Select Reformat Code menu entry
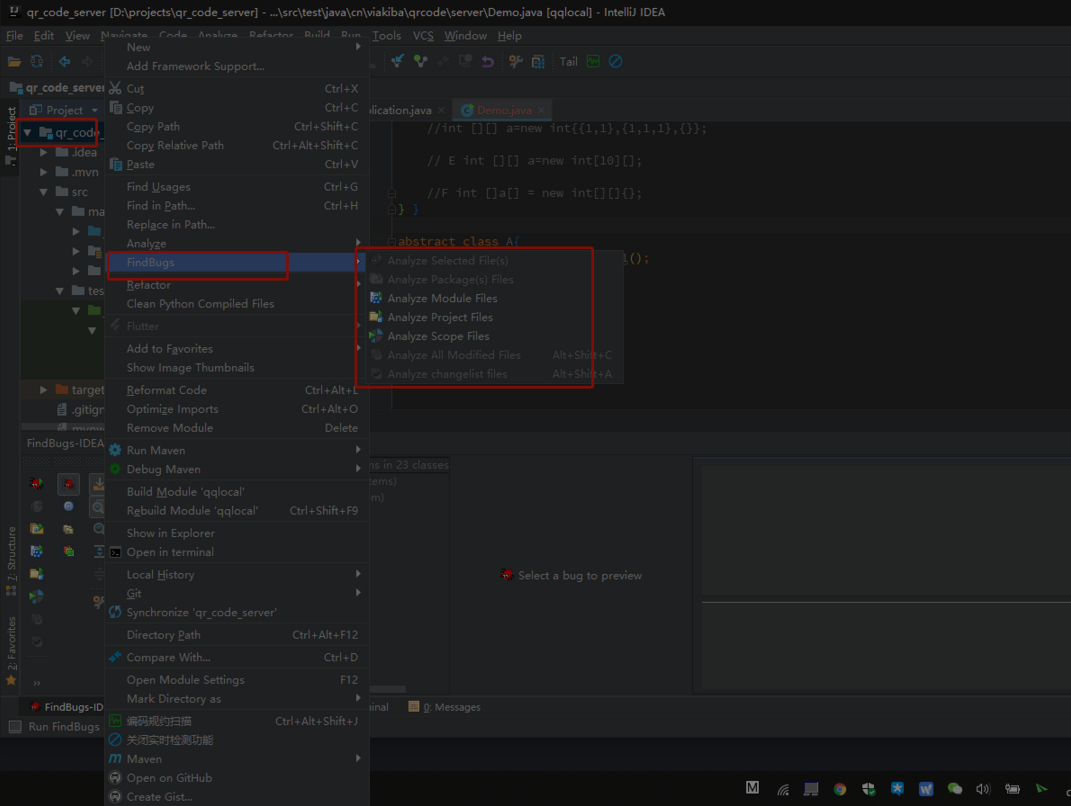Image resolution: width=1071 pixels, height=806 pixels. (x=237, y=390)
